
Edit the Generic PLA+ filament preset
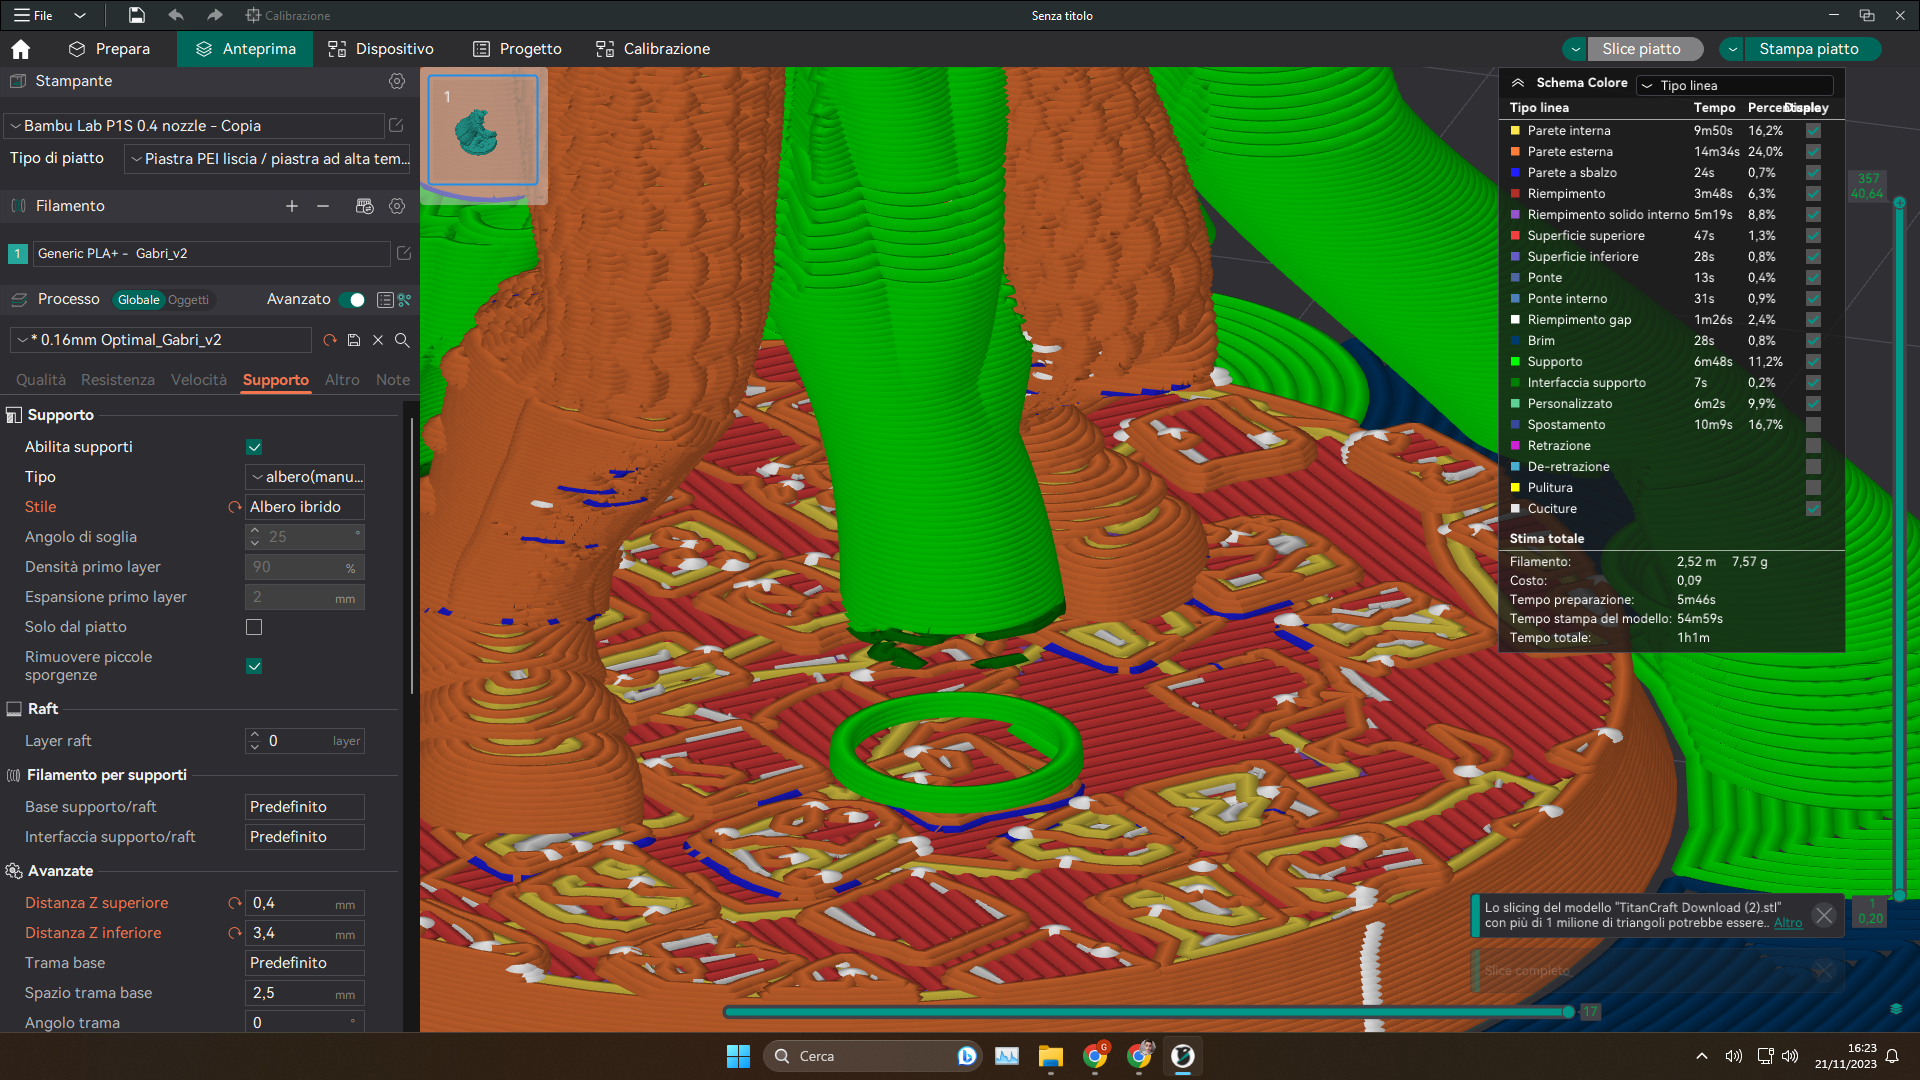(403, 253)
